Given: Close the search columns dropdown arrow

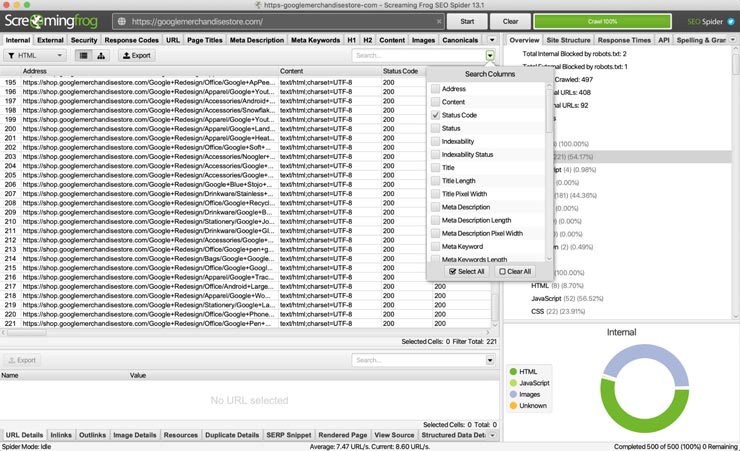Looking at the screenshot, I should (x=490, y=56).
